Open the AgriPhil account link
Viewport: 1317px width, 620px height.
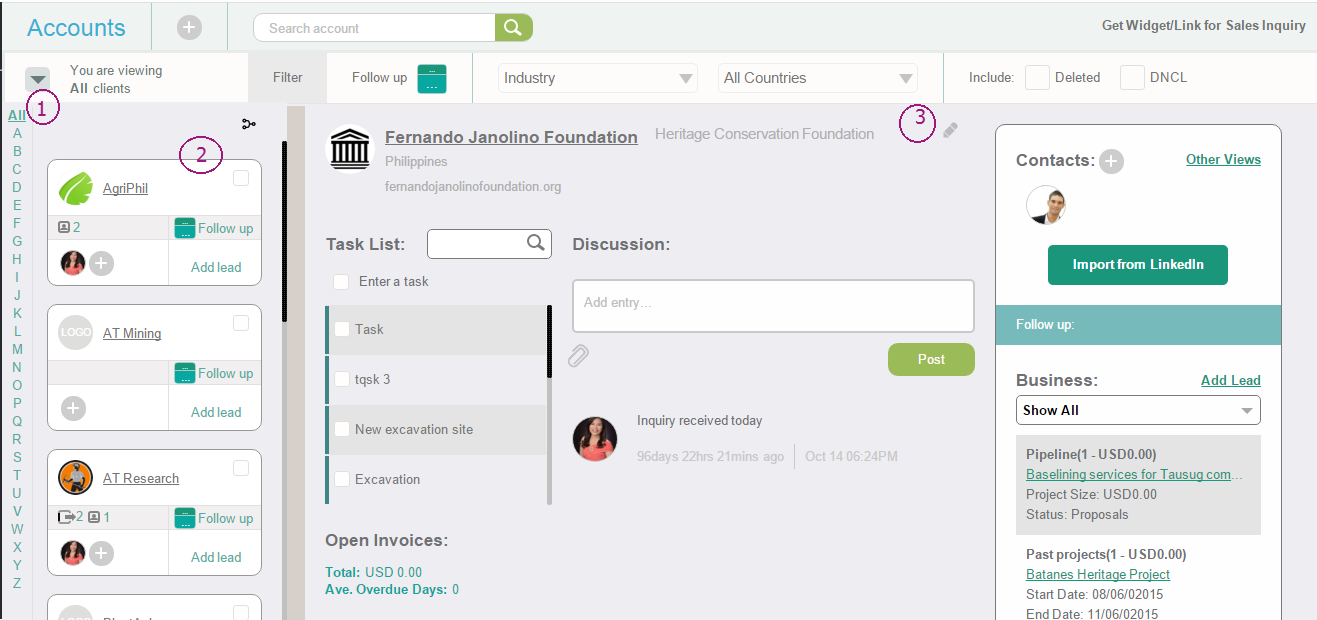point(125,188)
